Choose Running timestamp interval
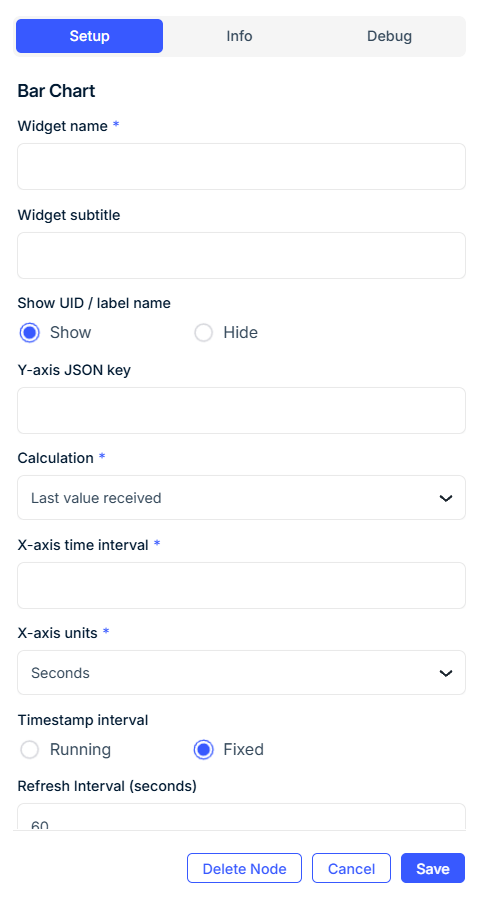The height and width of the screenshot is (897, 478). point(30,749)
